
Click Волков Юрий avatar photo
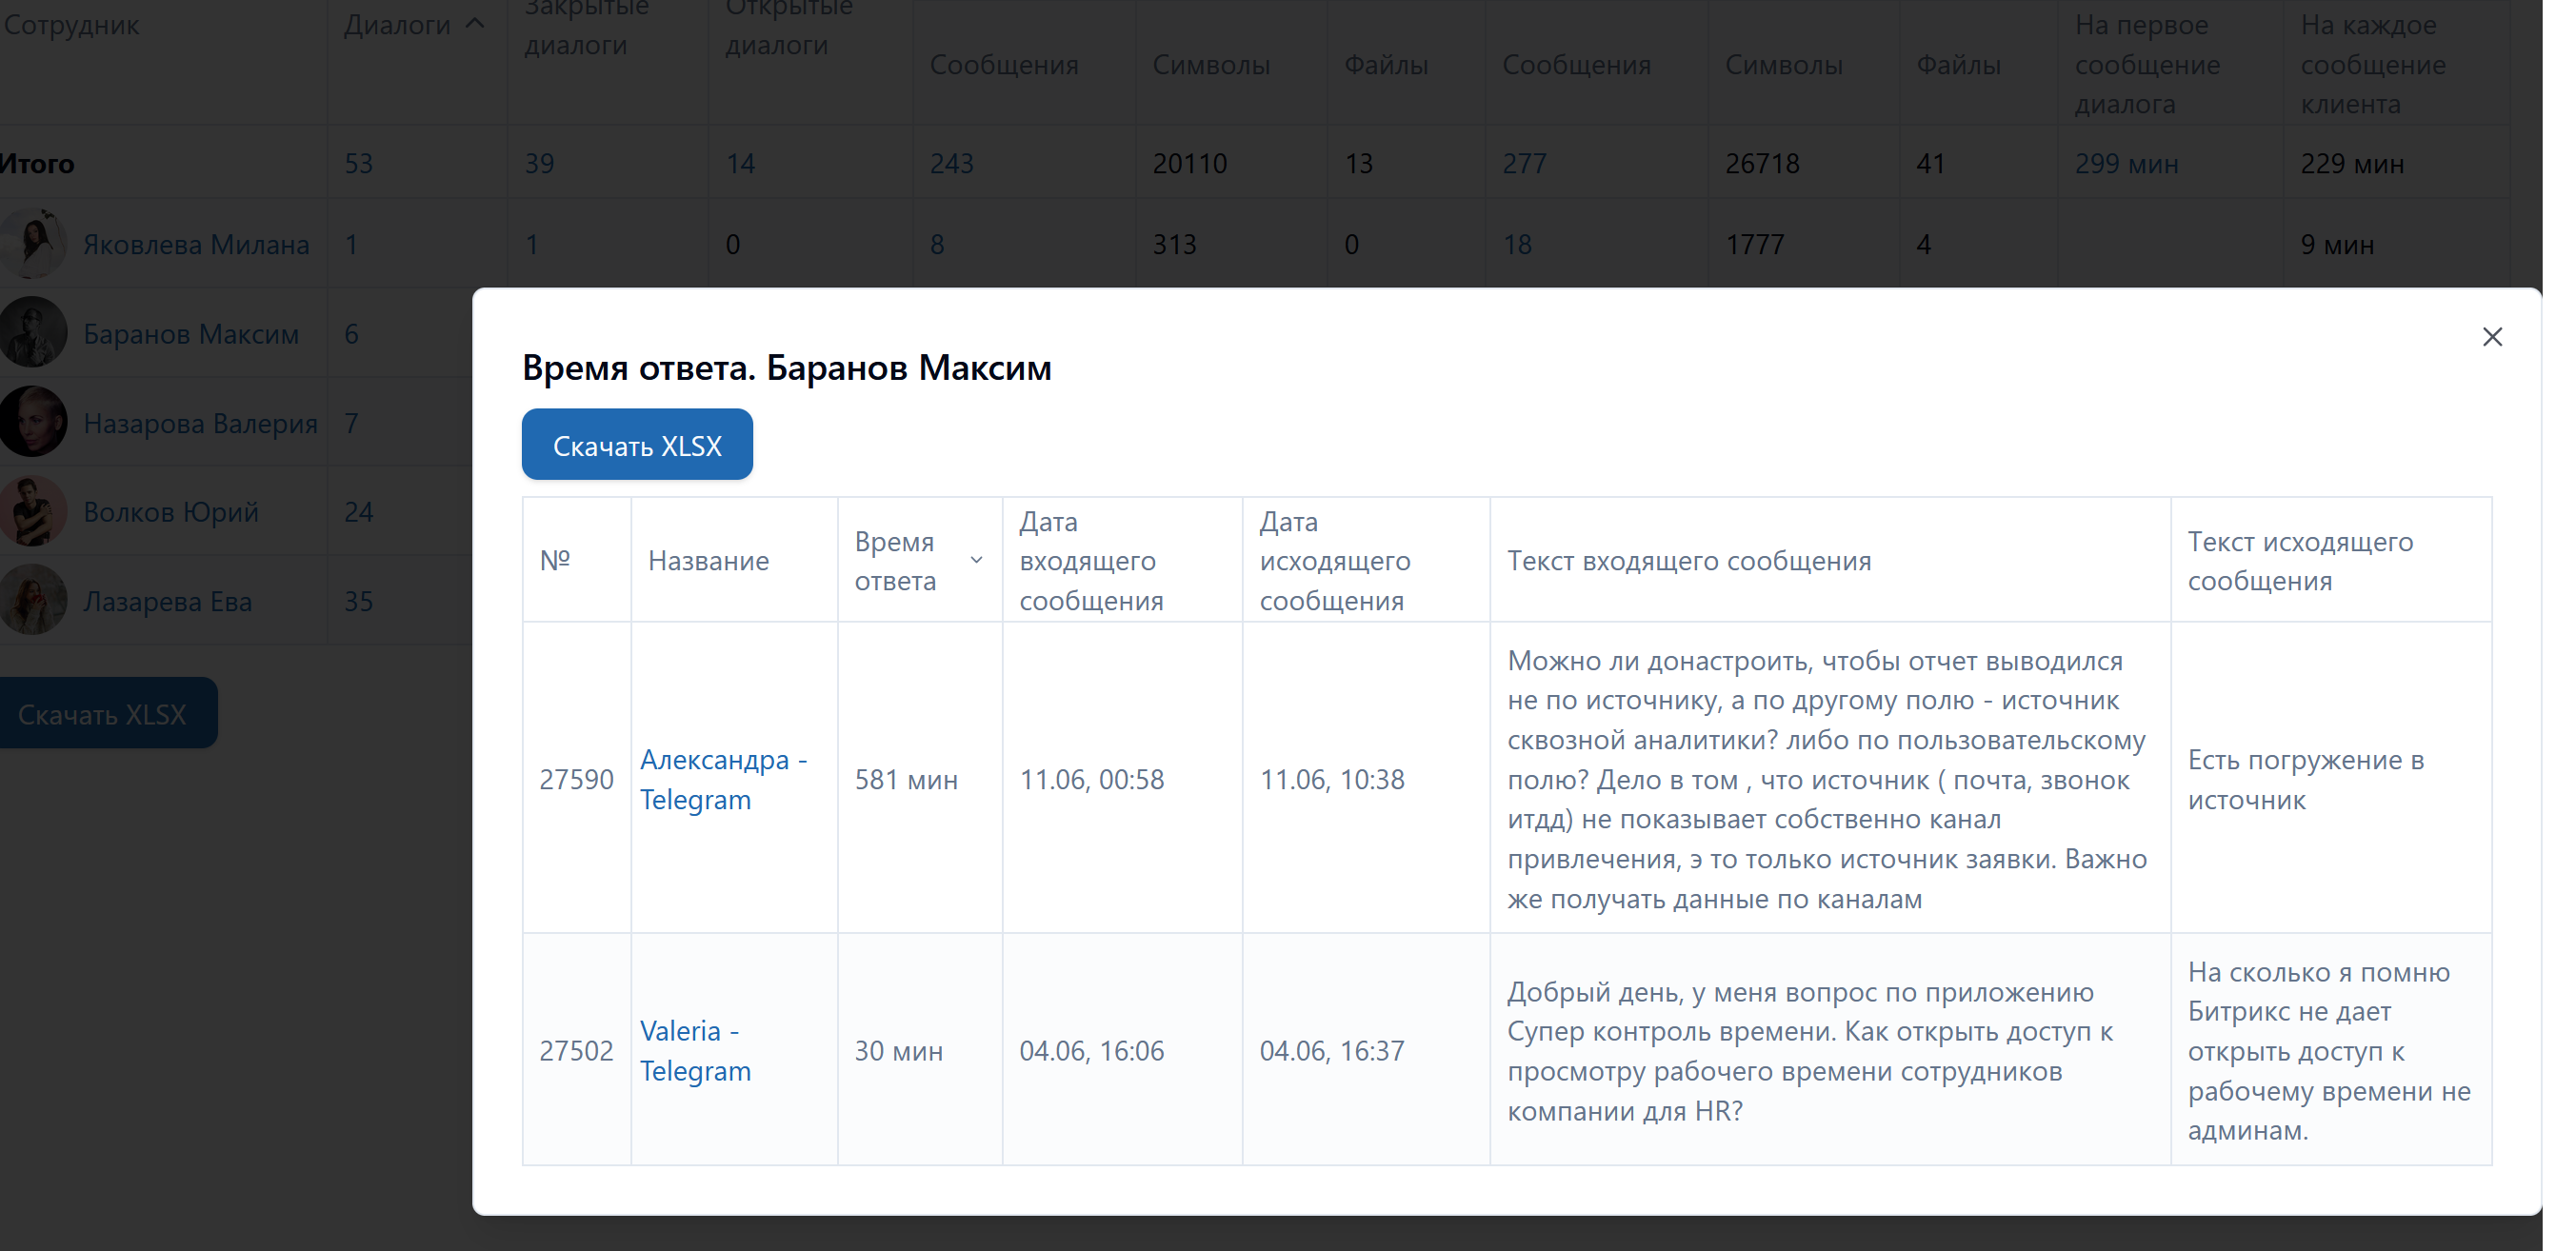(x=34, y=511)
